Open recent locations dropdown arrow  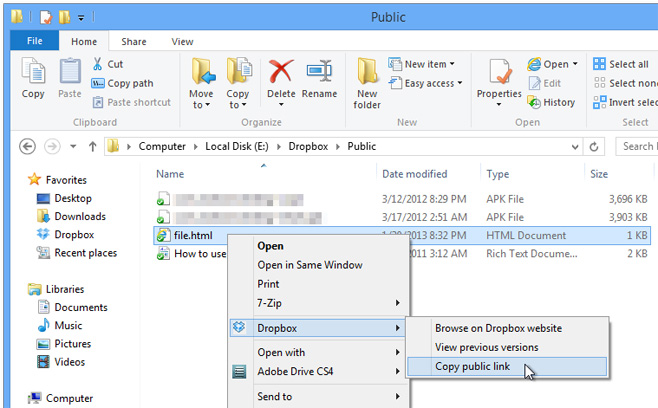73,146
